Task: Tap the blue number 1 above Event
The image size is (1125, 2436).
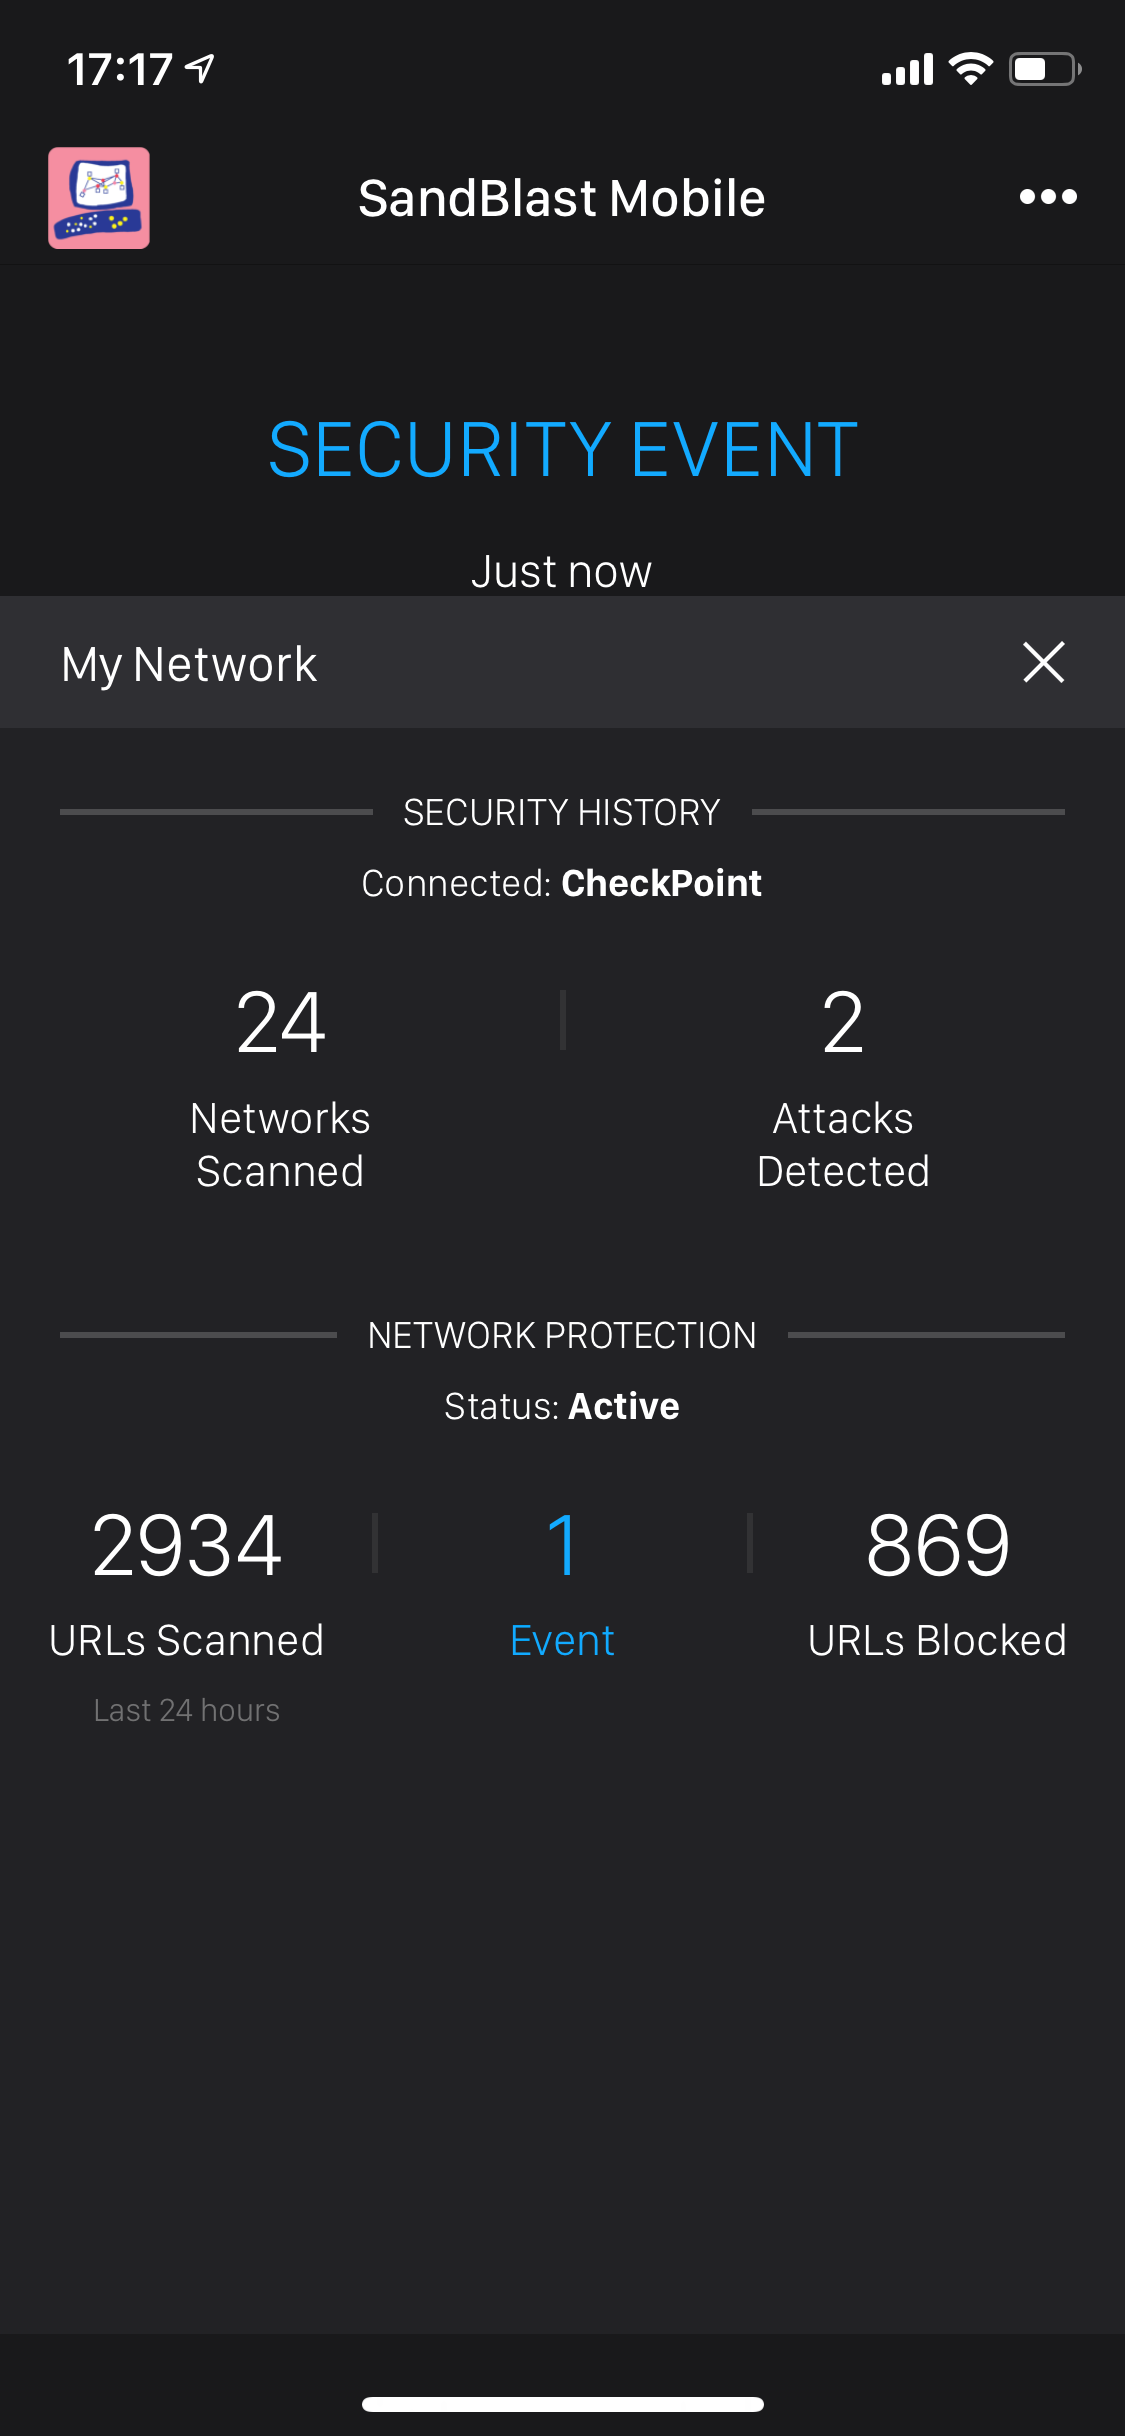Action: (x=562, y=1546)
